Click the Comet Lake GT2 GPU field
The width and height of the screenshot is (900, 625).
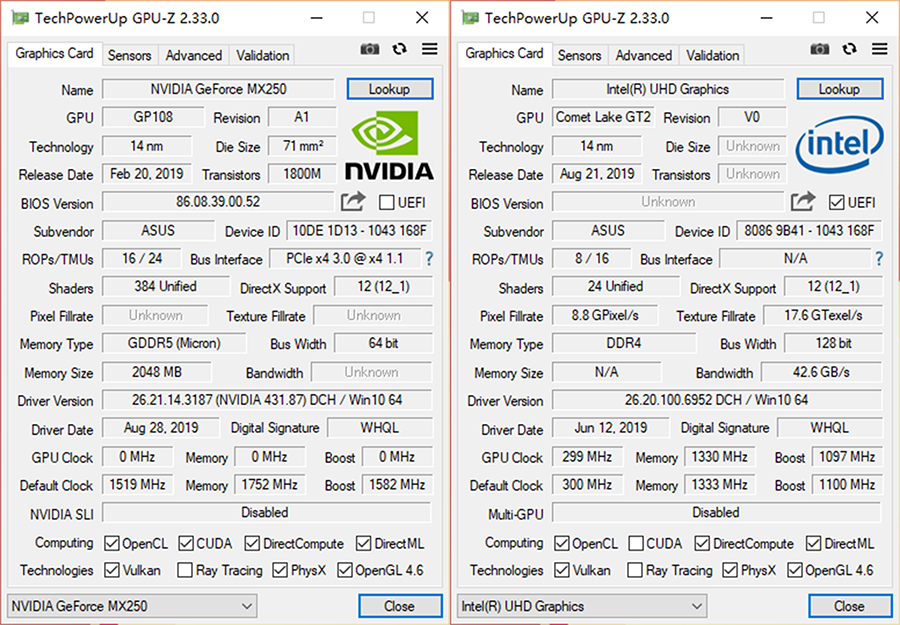point(603,117)
